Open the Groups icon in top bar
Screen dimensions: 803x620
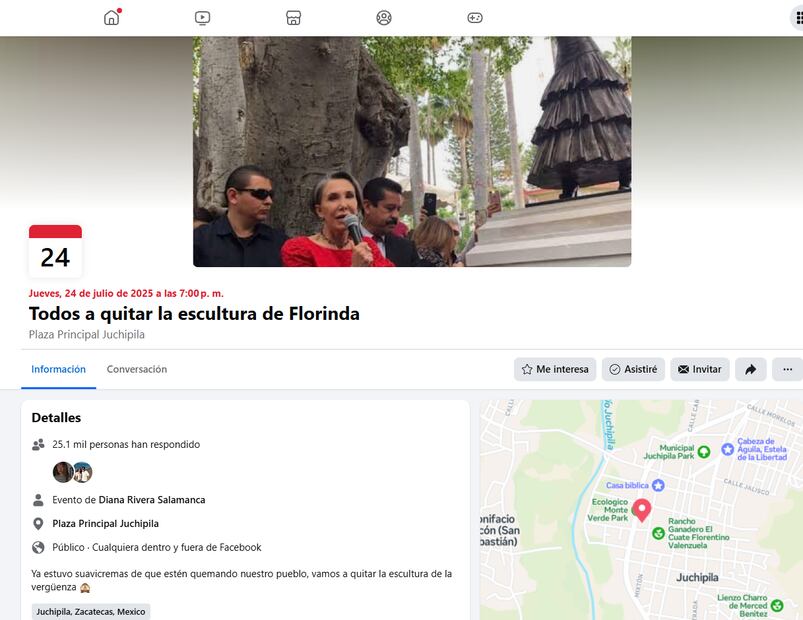(x=384, y=18)
